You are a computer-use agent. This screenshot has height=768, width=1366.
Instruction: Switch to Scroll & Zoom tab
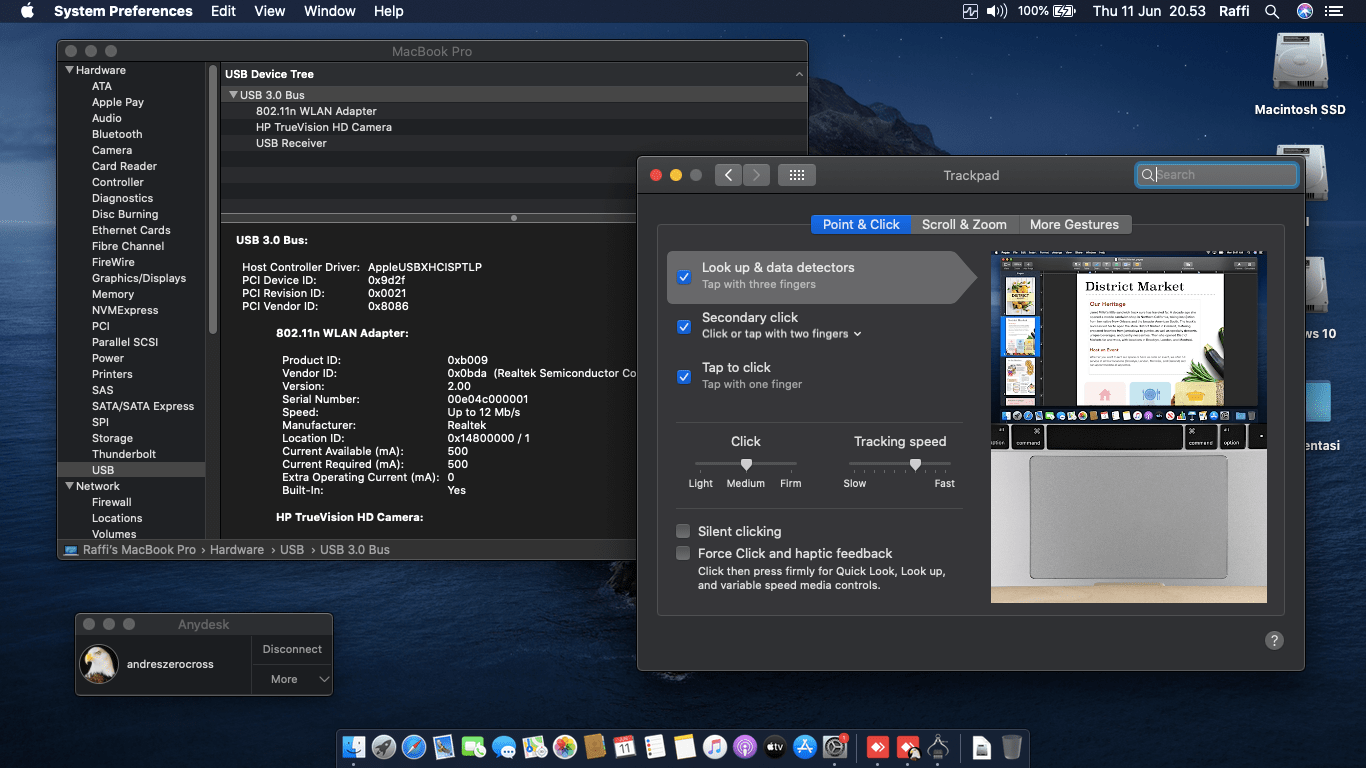[964, 224]
